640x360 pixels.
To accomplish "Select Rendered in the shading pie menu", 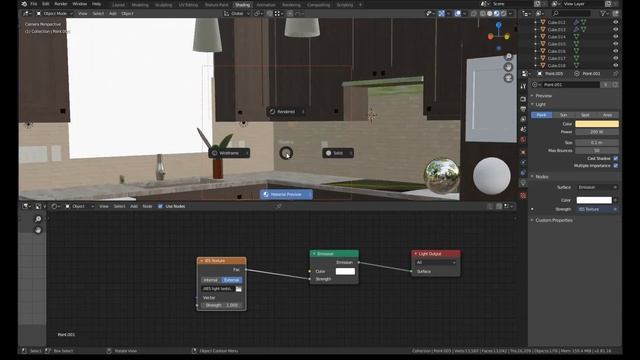I will 286,111.
